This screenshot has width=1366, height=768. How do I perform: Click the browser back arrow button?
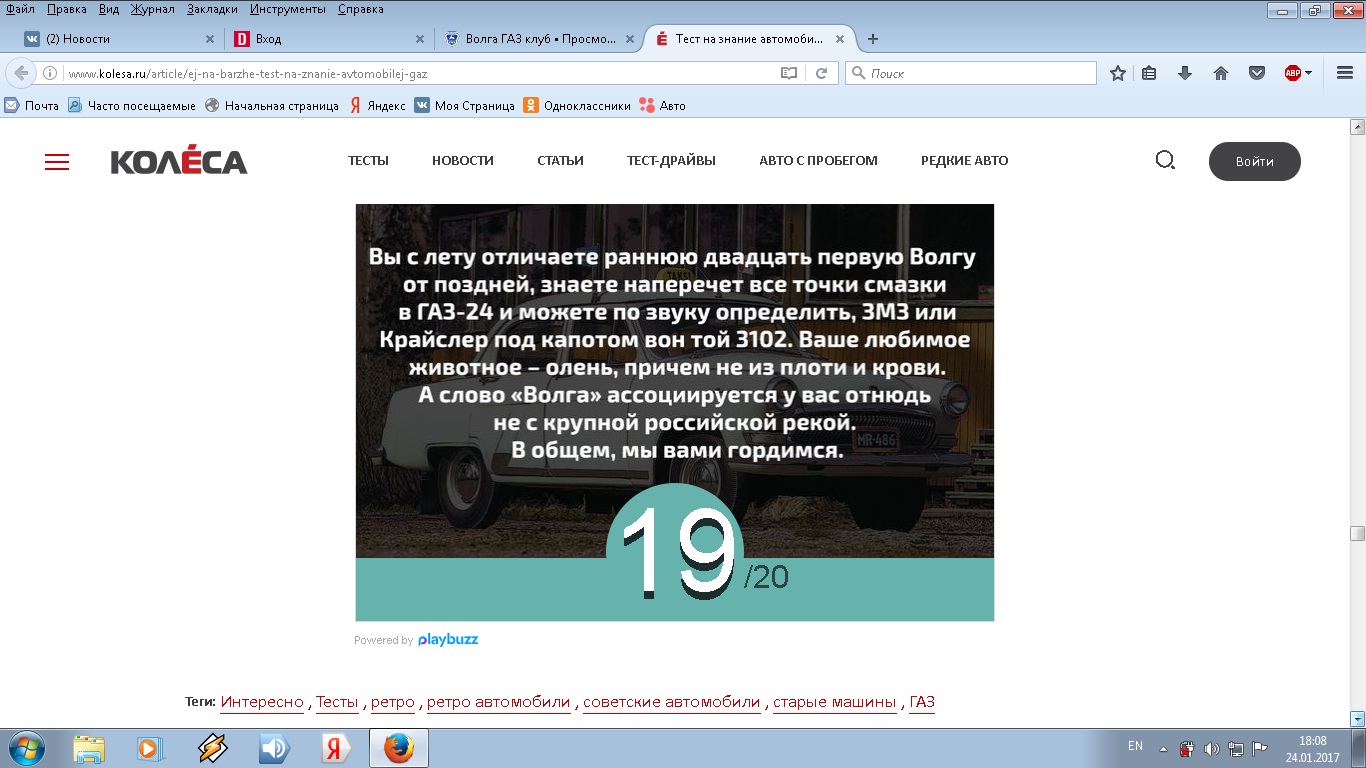point(21,73)
